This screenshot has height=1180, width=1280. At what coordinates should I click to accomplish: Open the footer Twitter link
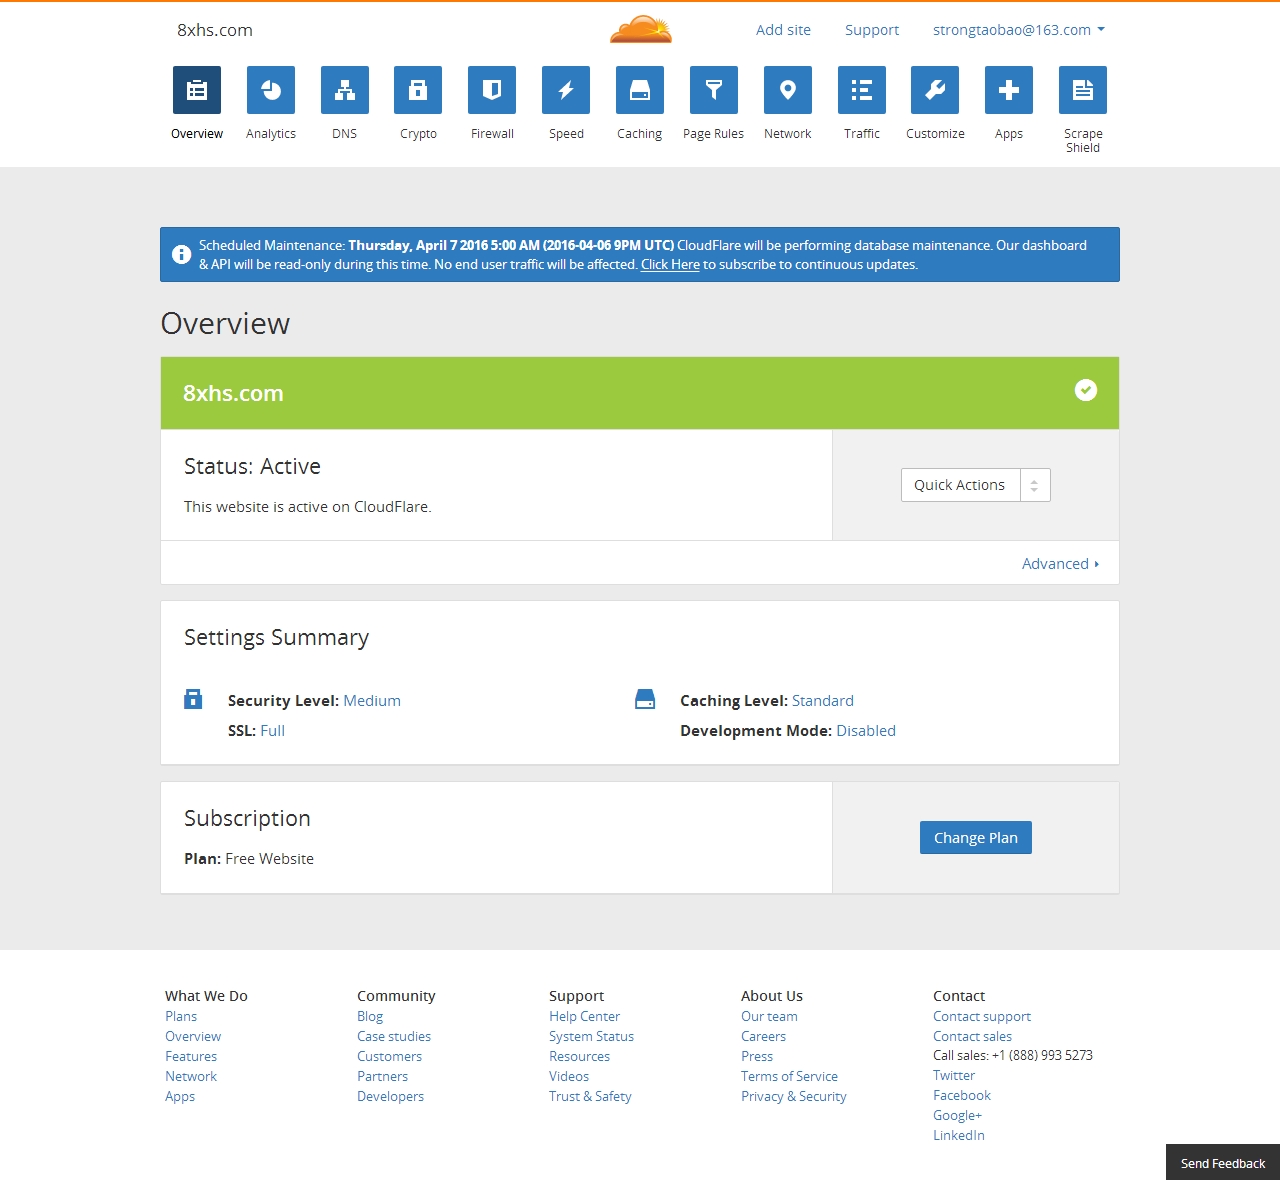(954, 1075)
